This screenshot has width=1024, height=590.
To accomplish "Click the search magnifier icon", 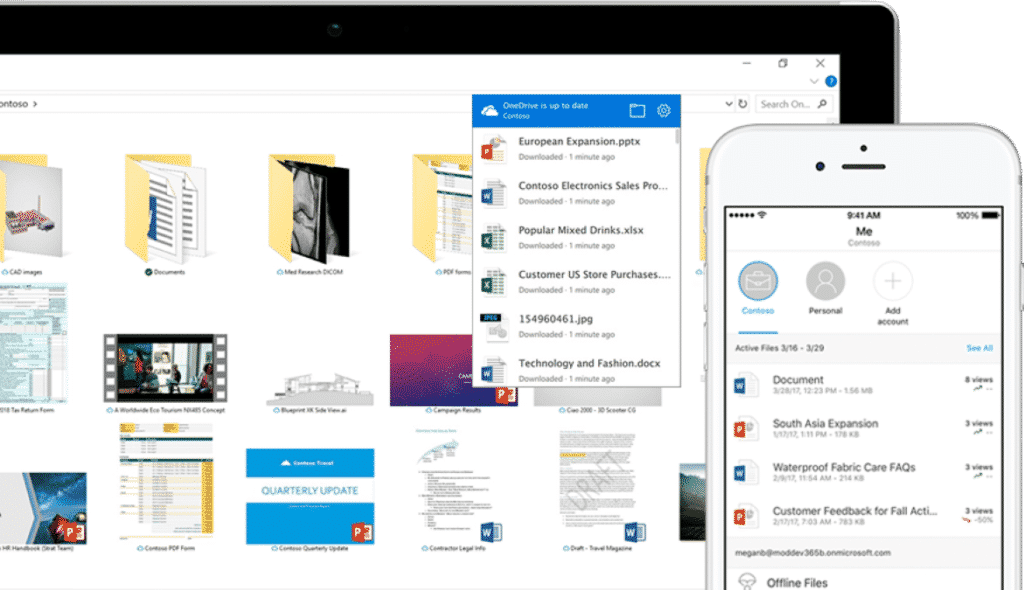I will point(822,103).
